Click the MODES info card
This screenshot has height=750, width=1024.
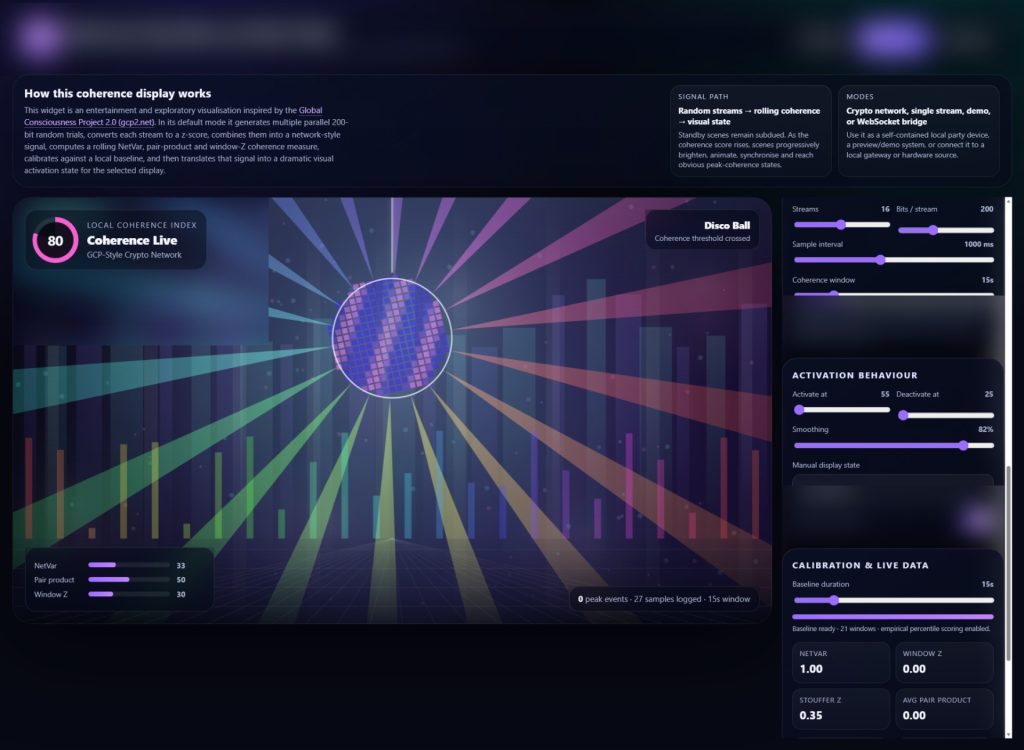918,131
